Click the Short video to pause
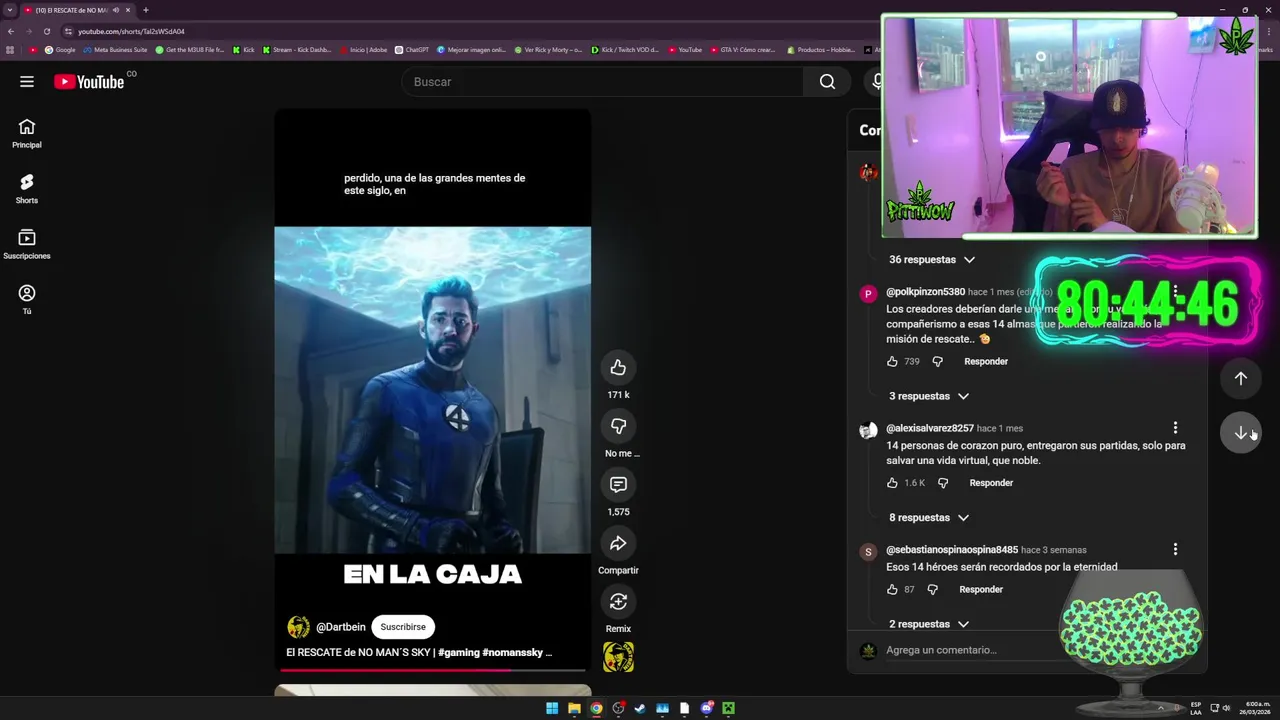This screenshot has width=1280, height=720. click(432, 390)
